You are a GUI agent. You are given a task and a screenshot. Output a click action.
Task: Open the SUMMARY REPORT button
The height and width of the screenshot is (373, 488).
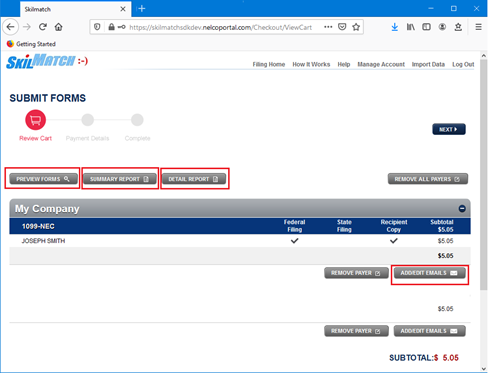[x=120, y=179]
